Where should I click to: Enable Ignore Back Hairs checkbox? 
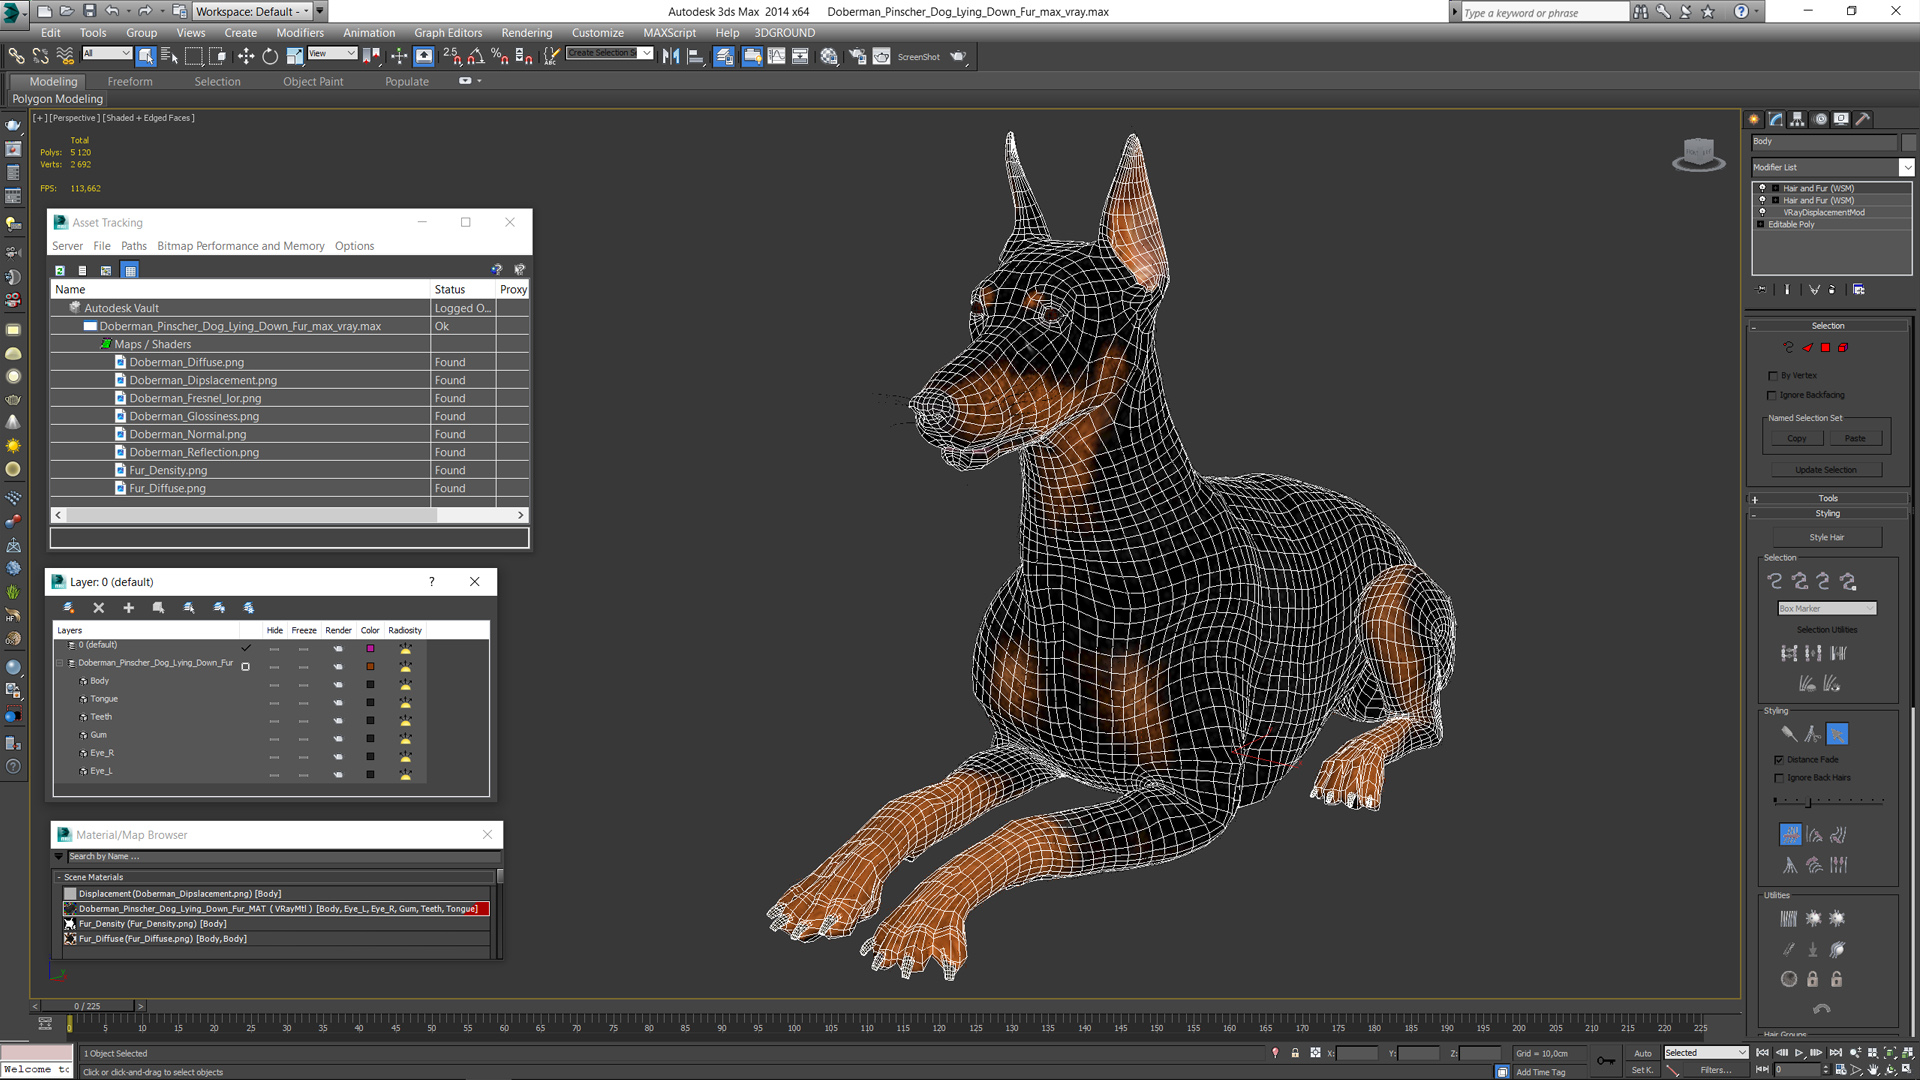(1779, 778)
